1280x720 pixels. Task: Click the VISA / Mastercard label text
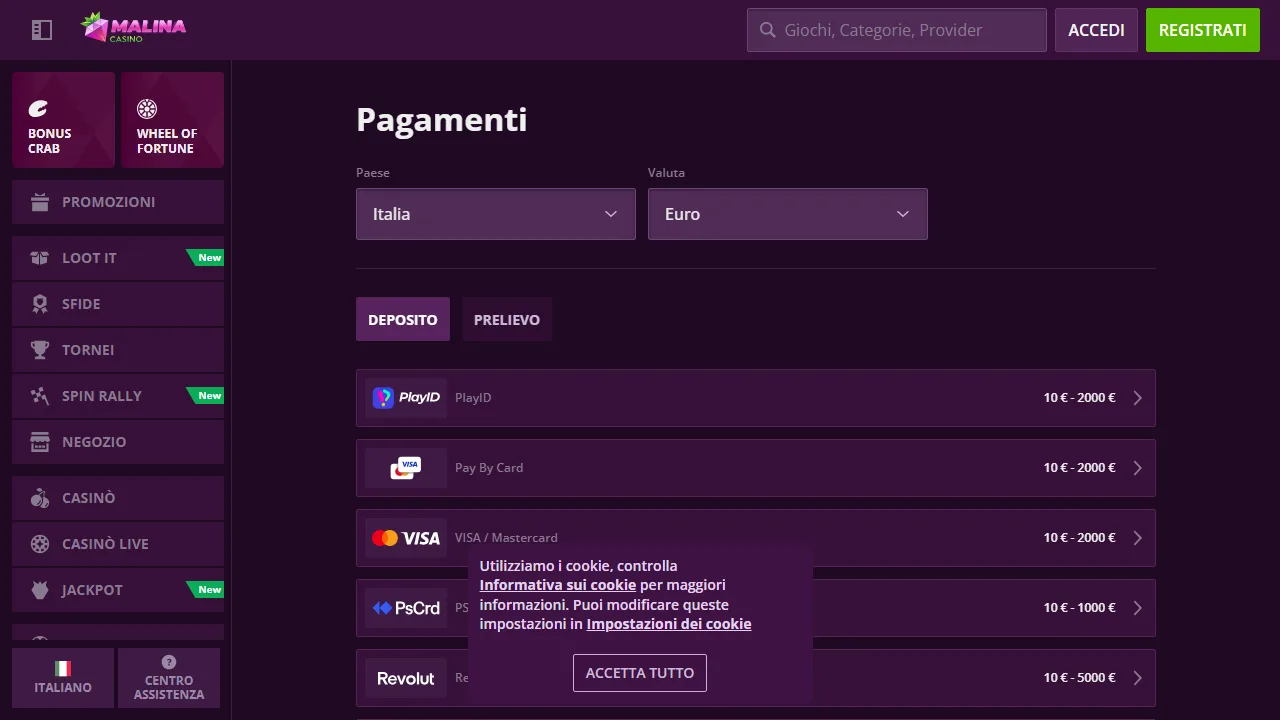pyautogui.click(x=506, y=538)
